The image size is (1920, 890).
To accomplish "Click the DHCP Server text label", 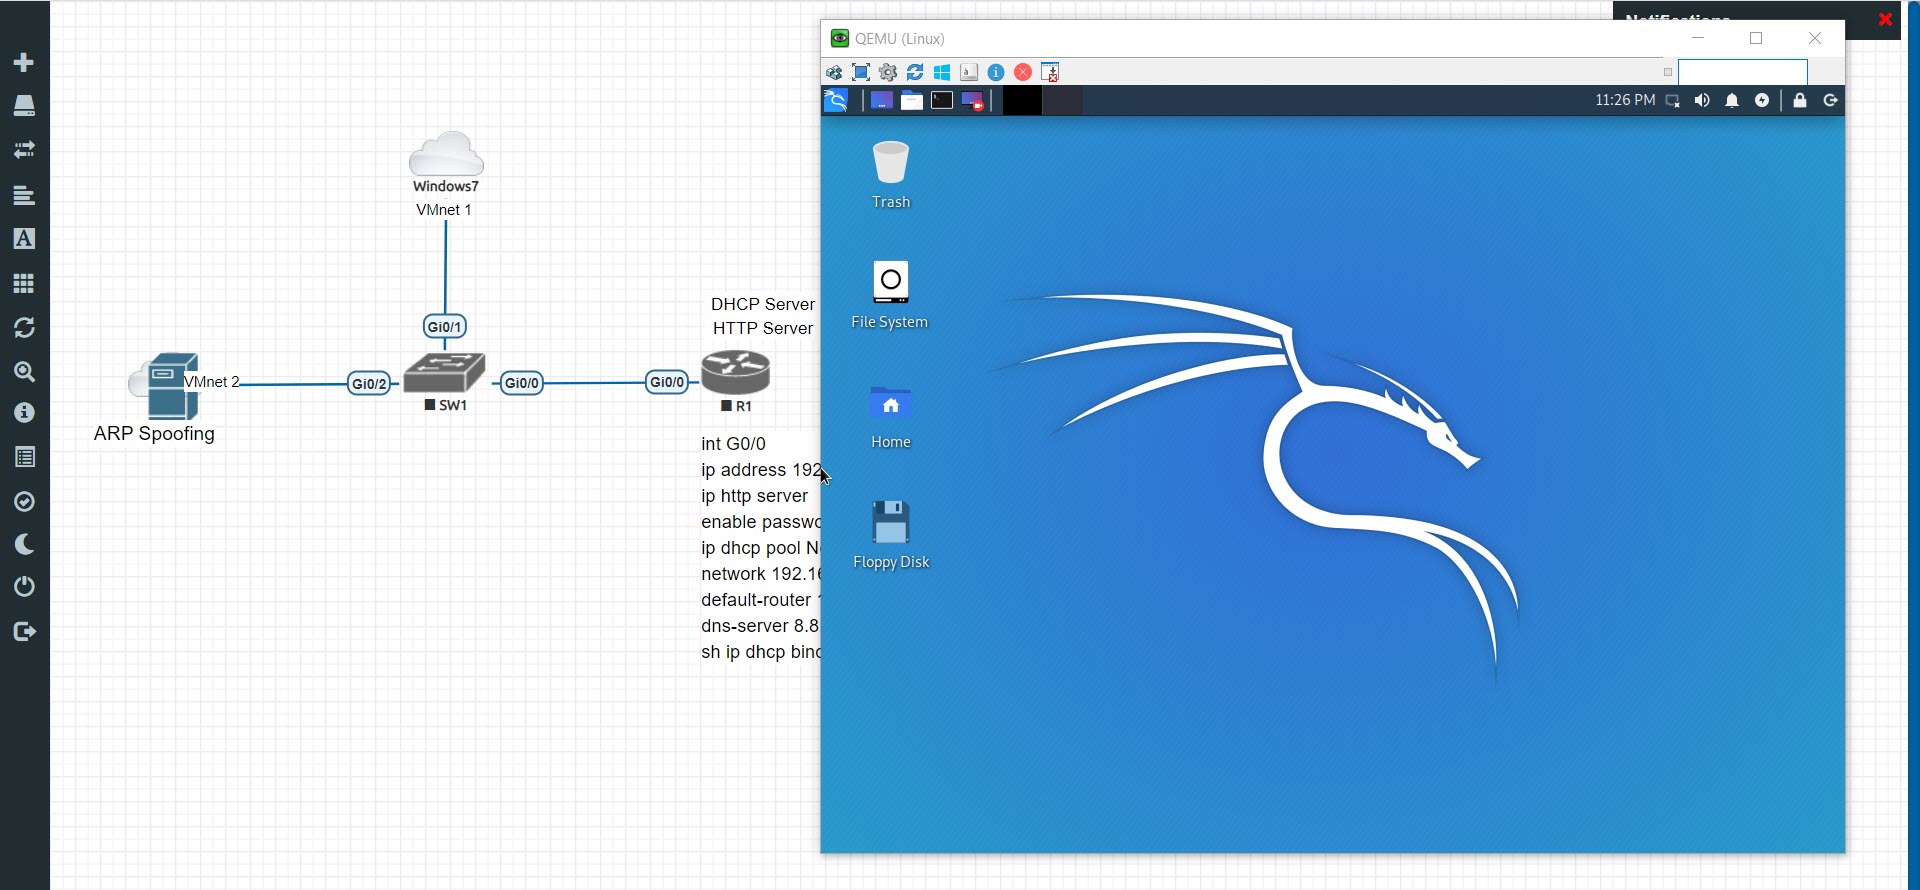I will click(x=763, y=304).
